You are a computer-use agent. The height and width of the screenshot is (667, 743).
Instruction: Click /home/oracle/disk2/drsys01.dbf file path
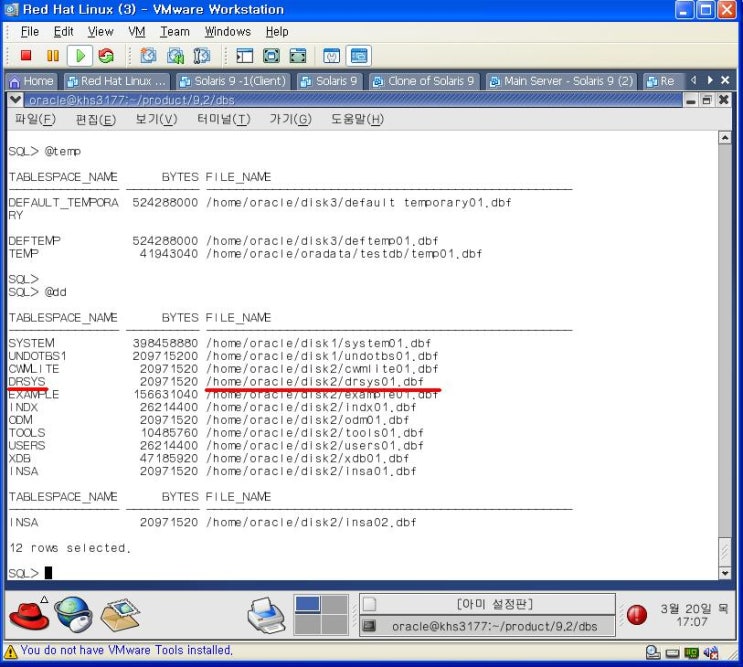[315, 381]
